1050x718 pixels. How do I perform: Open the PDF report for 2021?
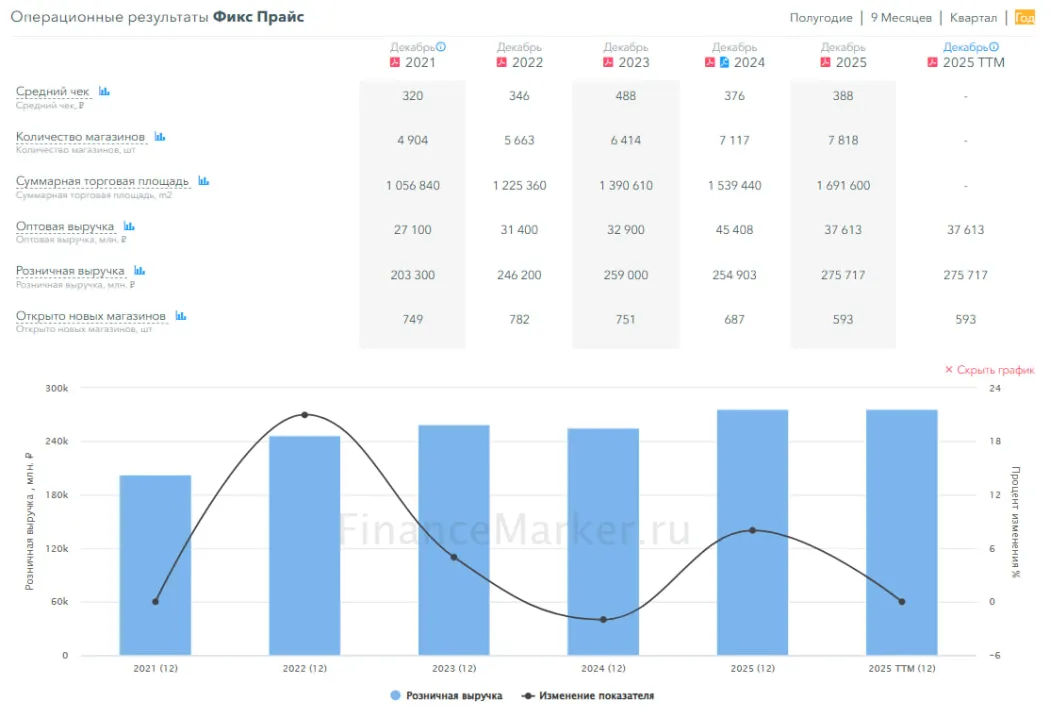click(x=394, y=62)
